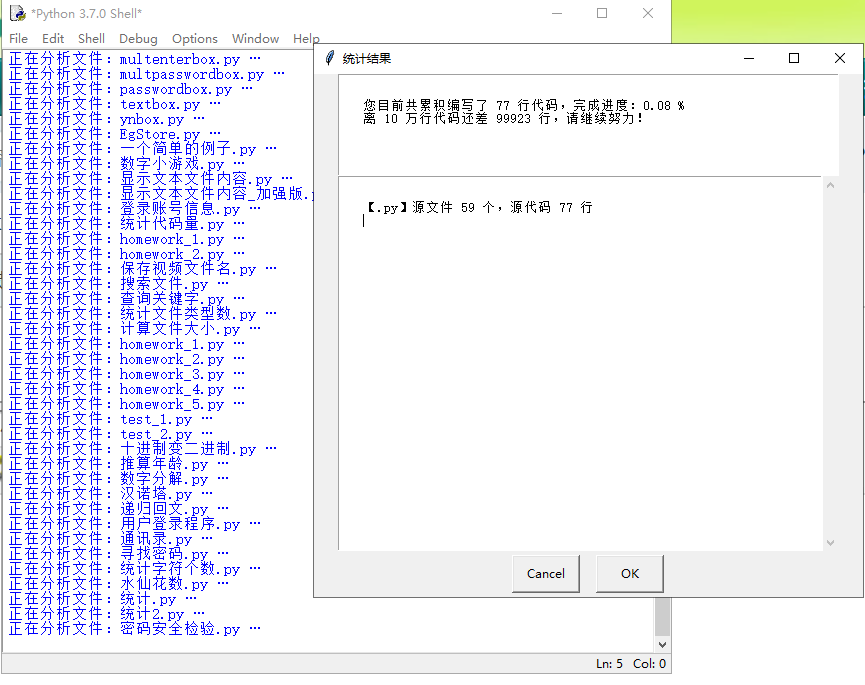This screenshot has width=865, height=685.
Task: Open the Shell menu
Action: [90, 38]
